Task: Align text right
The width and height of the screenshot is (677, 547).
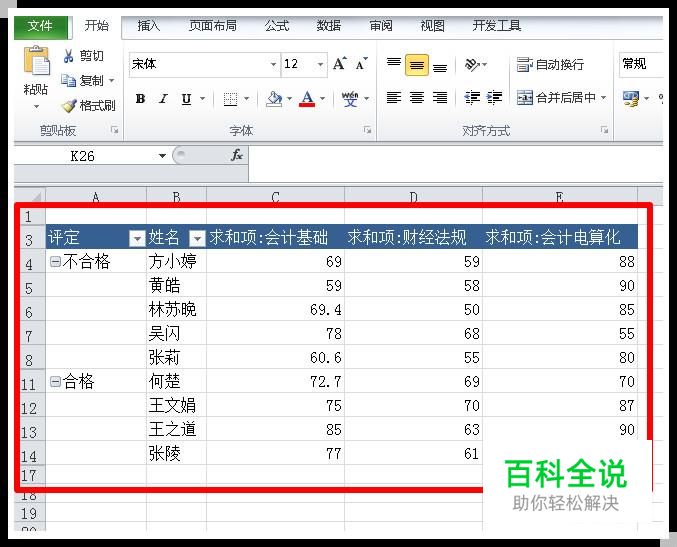Action: 440,98
